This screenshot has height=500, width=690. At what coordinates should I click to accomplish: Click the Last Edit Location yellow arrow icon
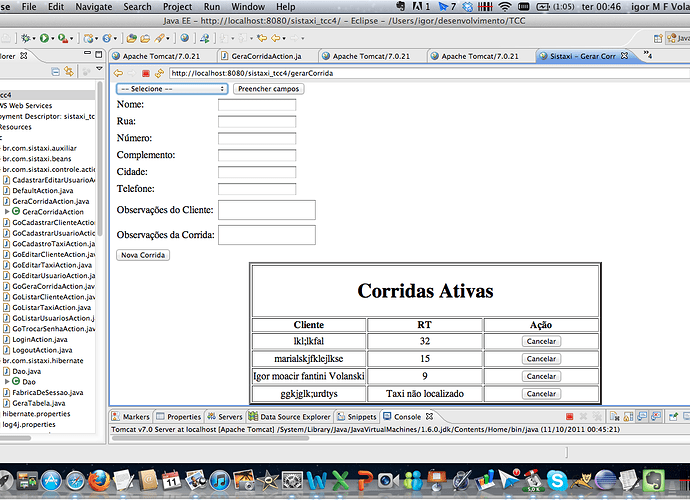point(262,38)
